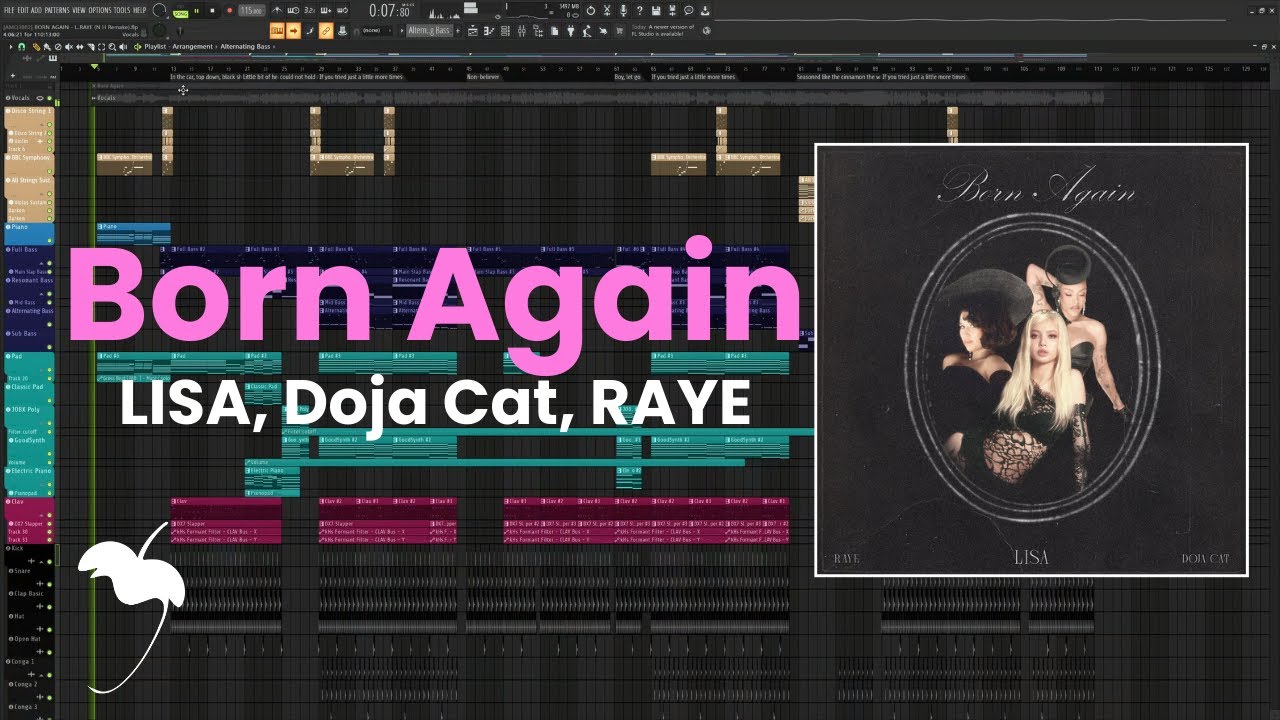1280x720 pixels.
Task: Toggle the overdub/blend recording icon
Action: (326, 10)
